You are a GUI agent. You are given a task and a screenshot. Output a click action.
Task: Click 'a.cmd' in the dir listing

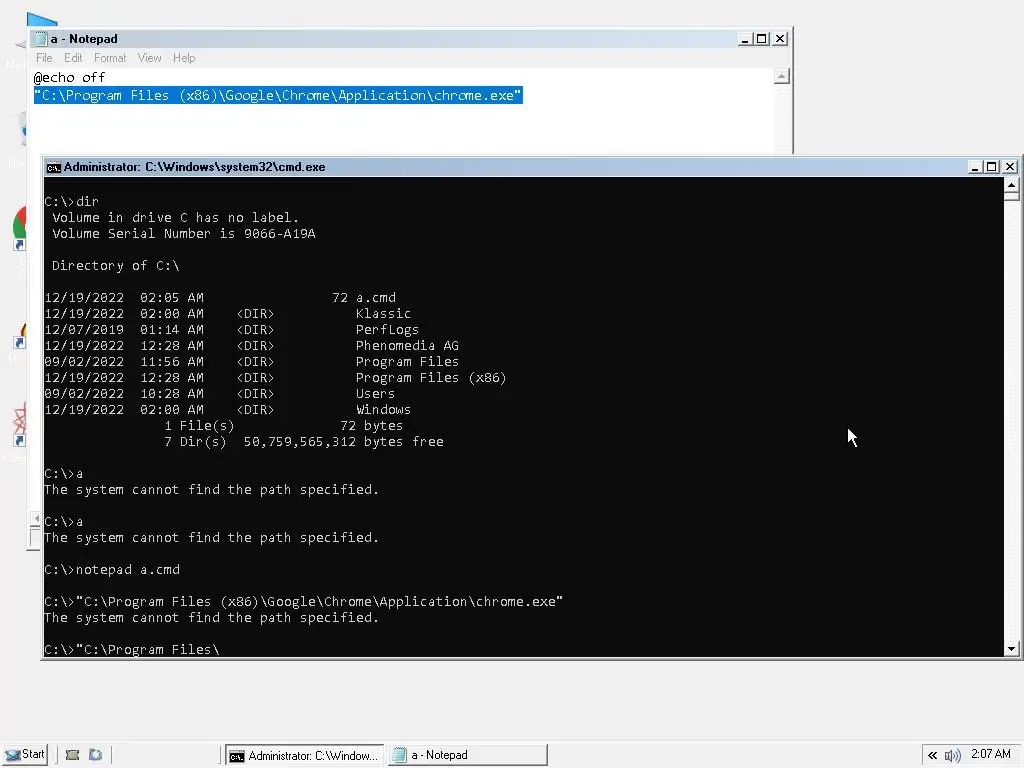coord(376,298)
